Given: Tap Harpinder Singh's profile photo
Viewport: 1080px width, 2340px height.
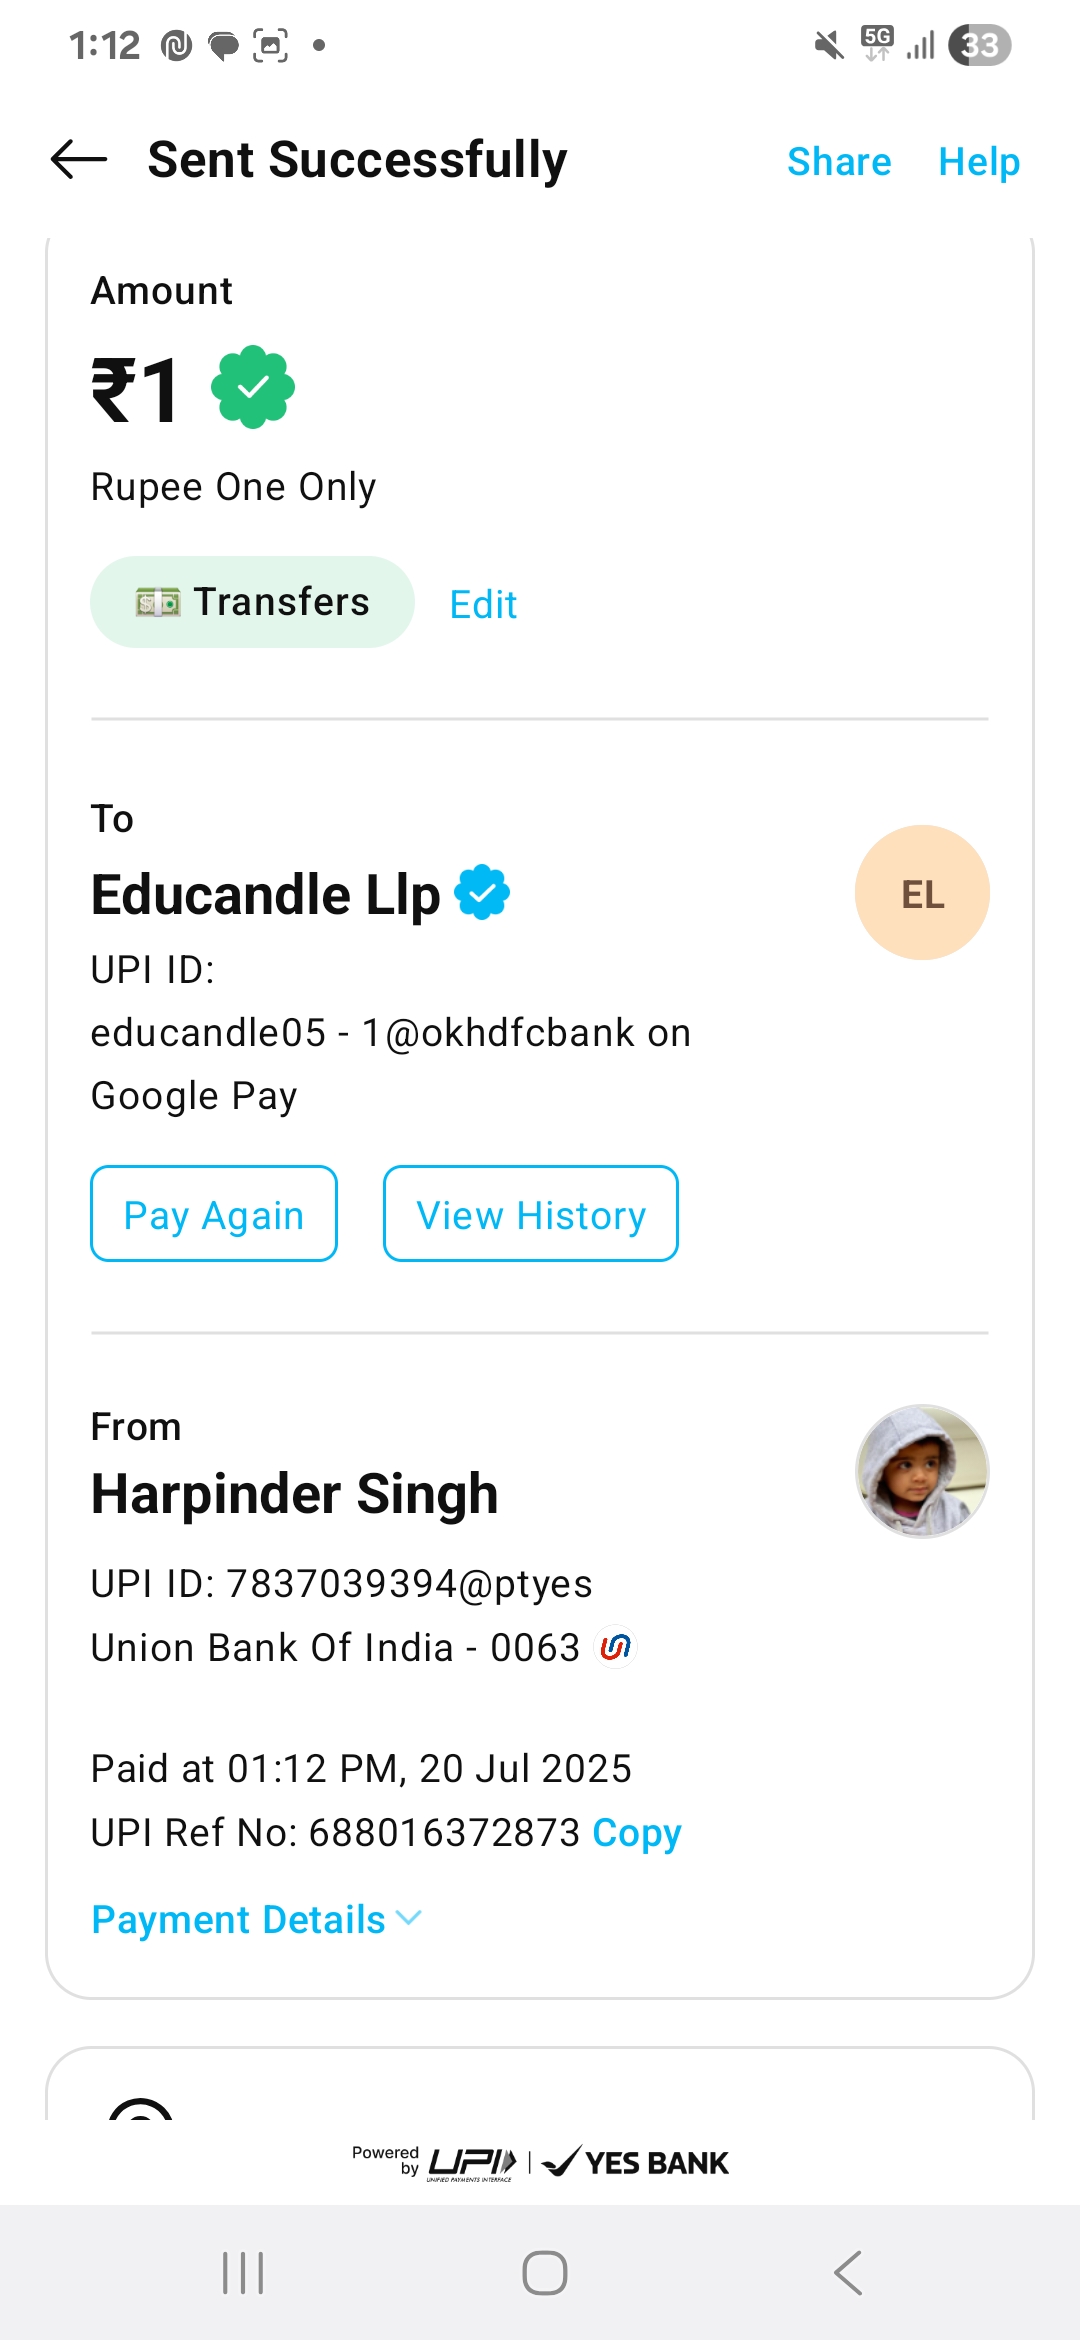Looking at the screenshot, I should 922,1471.
